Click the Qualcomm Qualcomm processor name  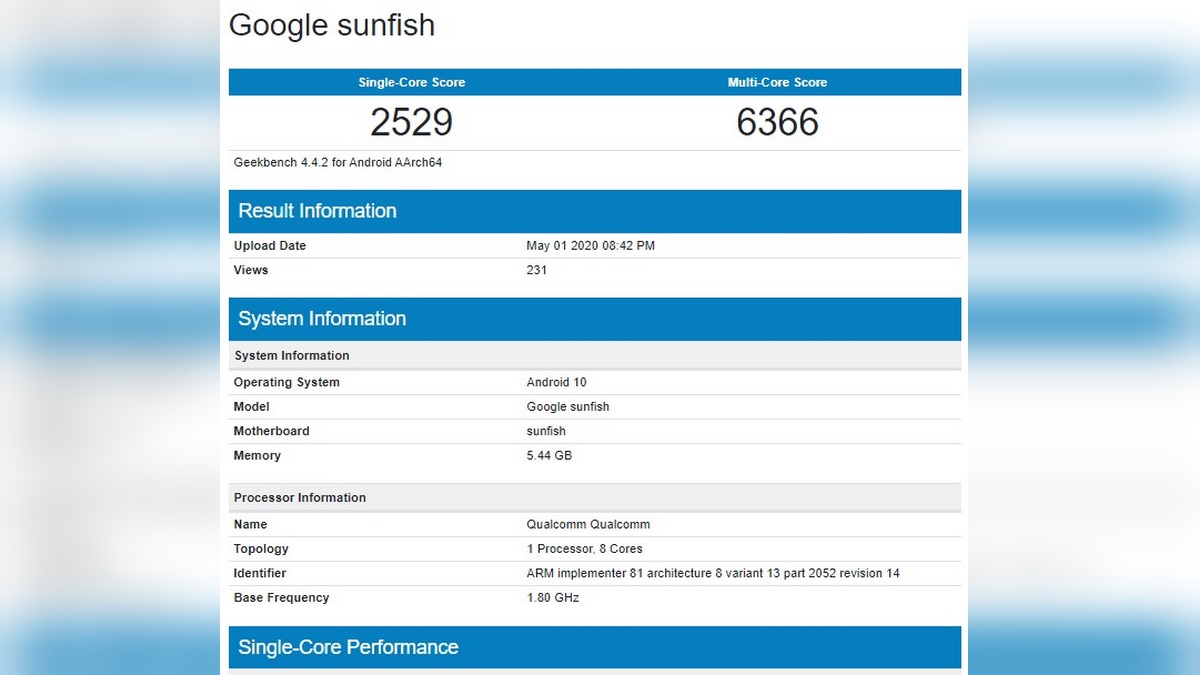coord(588,524)
